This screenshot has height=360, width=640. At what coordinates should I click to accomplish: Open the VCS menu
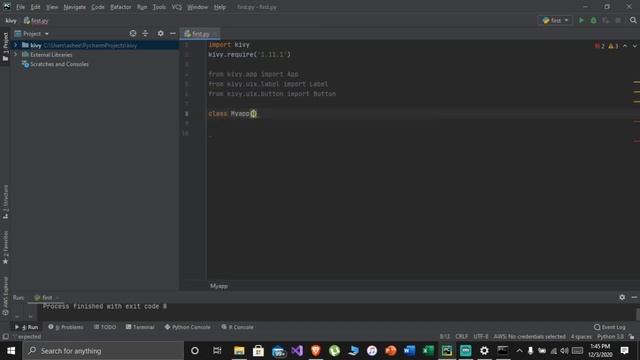pyautogui.click(x=177, y=7)
